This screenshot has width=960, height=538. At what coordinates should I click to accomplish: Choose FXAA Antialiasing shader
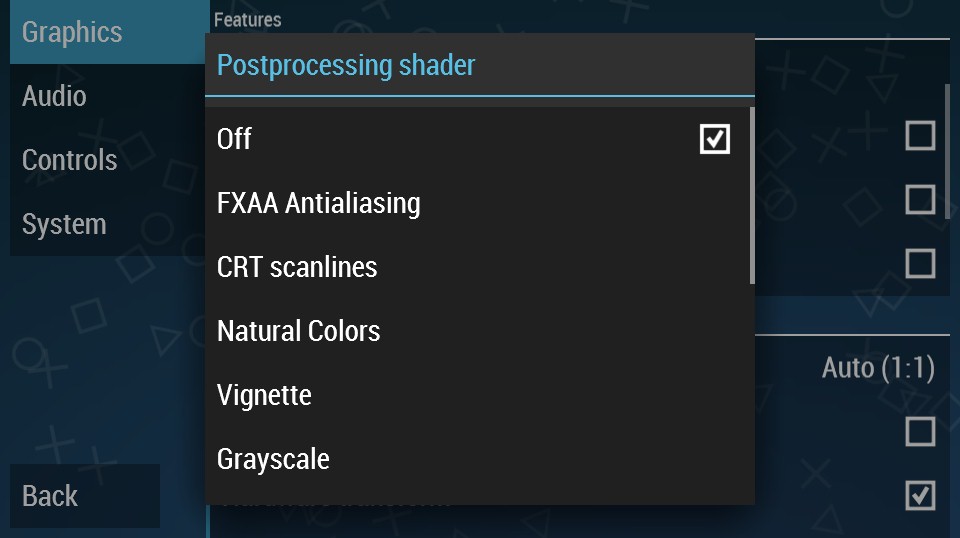(x=318, y=203)
